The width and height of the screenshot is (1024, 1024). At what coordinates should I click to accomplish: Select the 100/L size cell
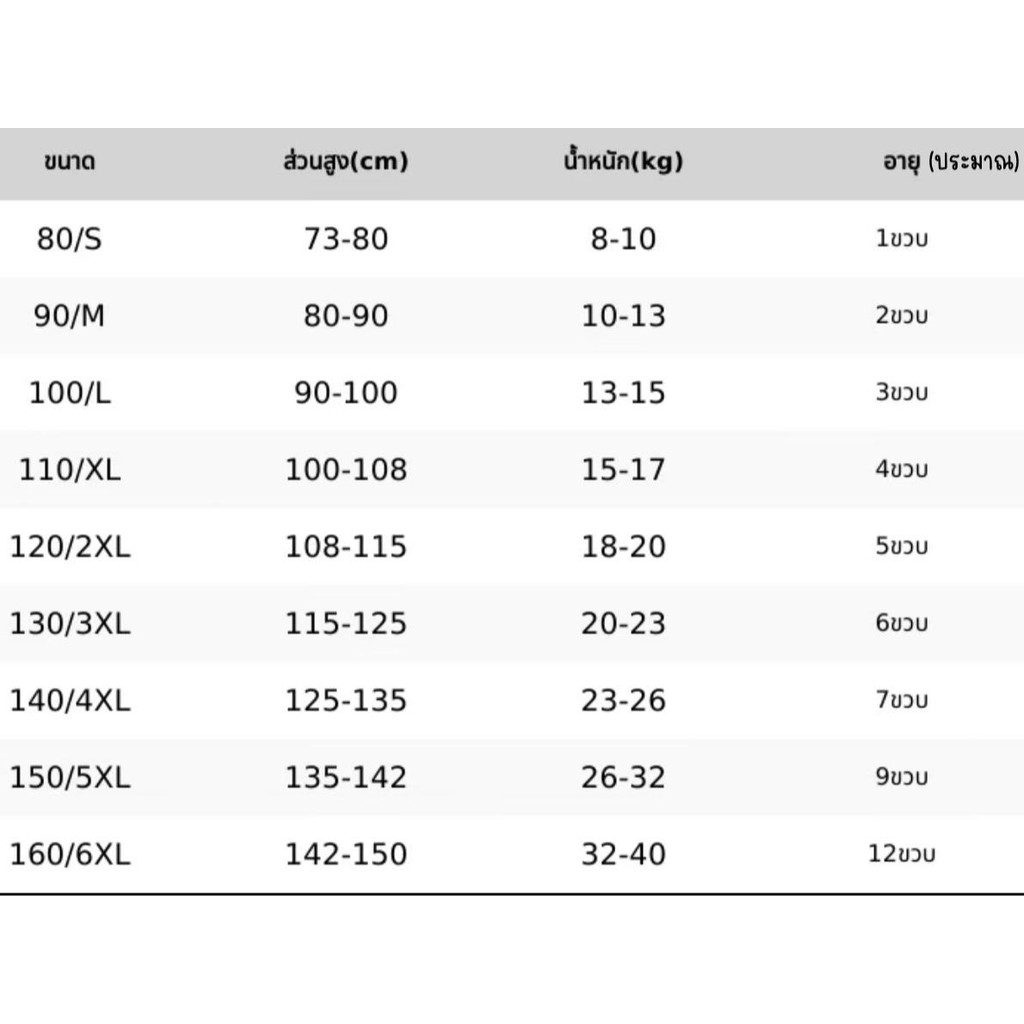[69, 393]
